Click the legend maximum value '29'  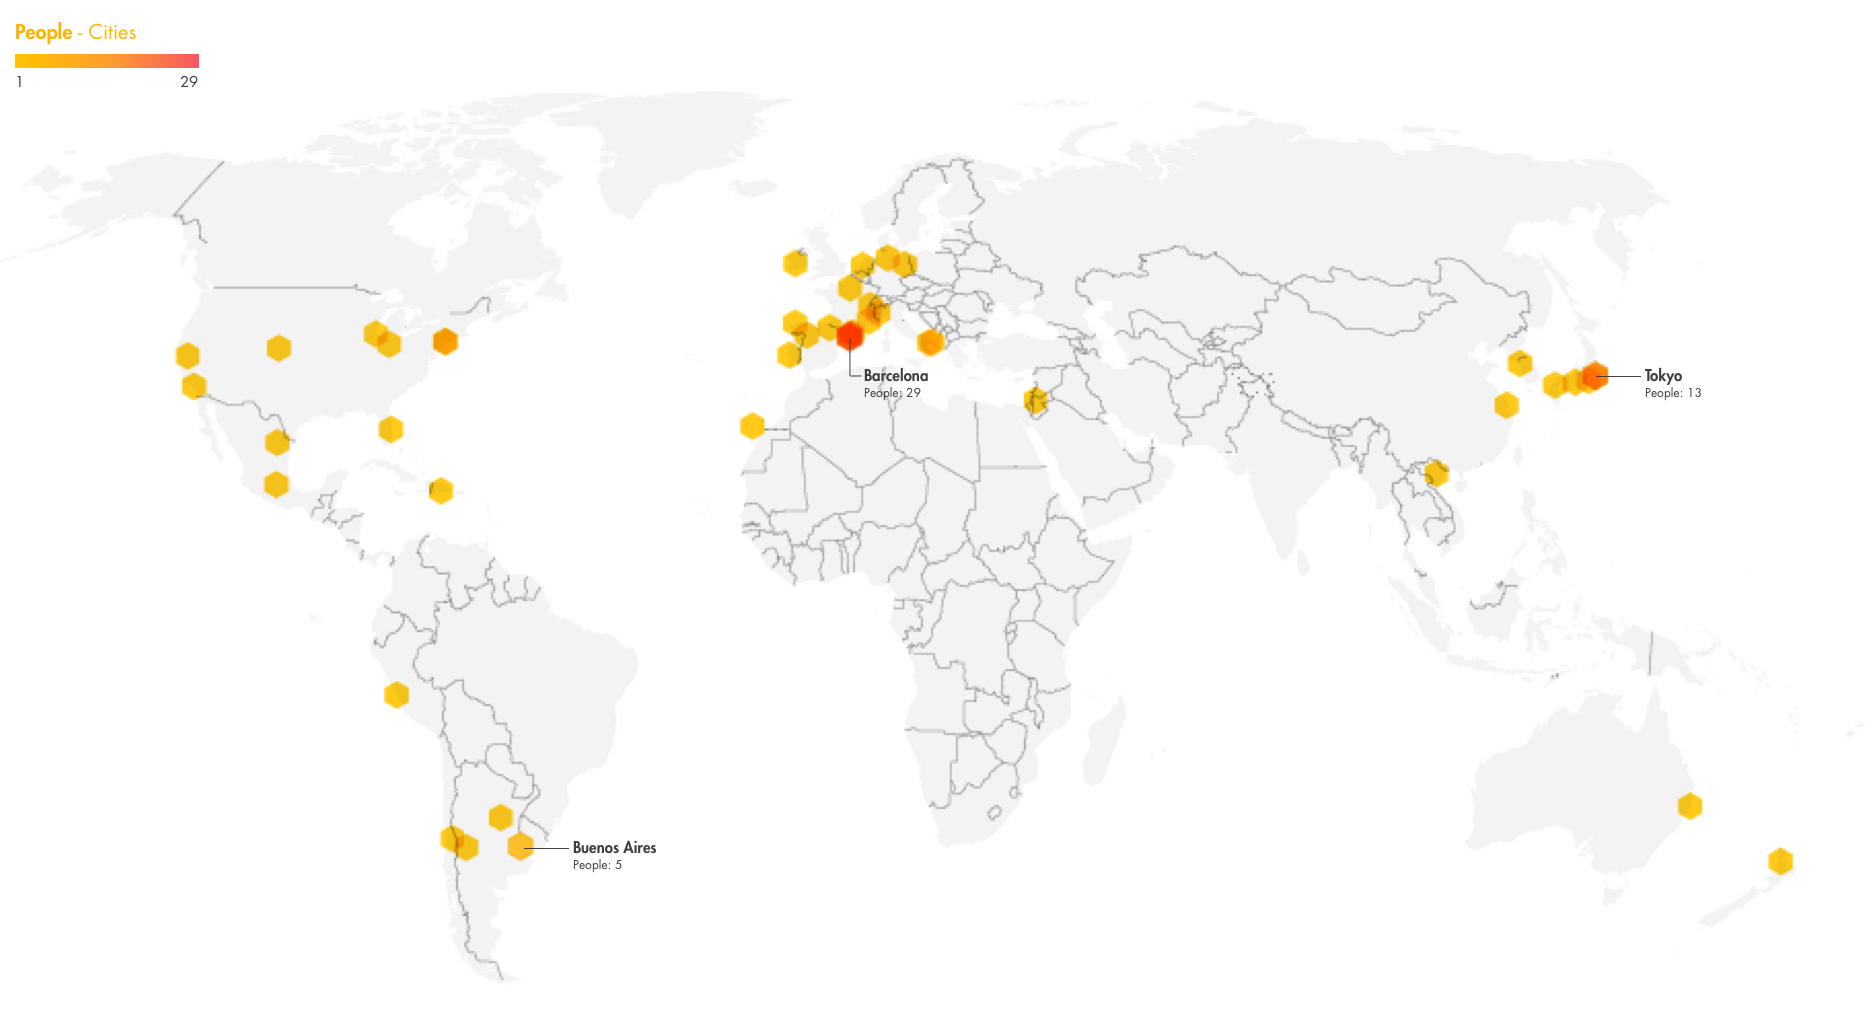coord(189,82)
